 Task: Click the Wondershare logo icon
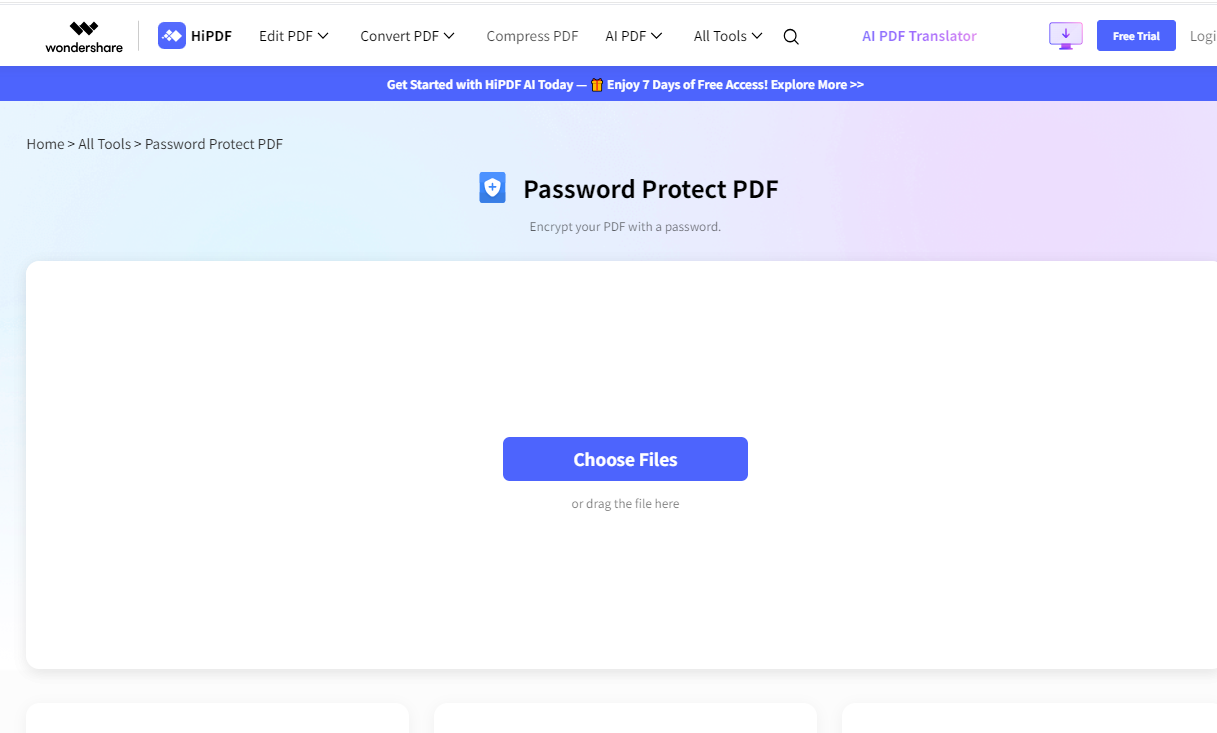84,30
